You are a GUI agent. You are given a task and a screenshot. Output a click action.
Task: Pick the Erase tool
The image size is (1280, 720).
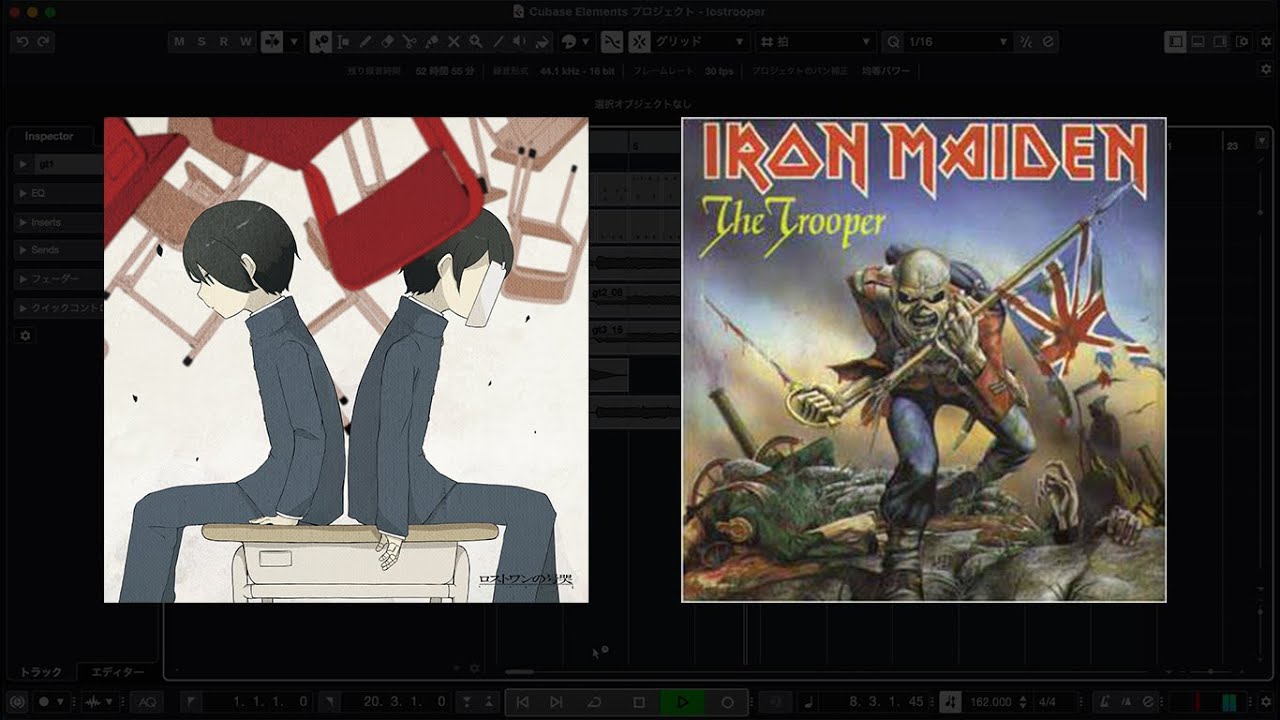387,42
